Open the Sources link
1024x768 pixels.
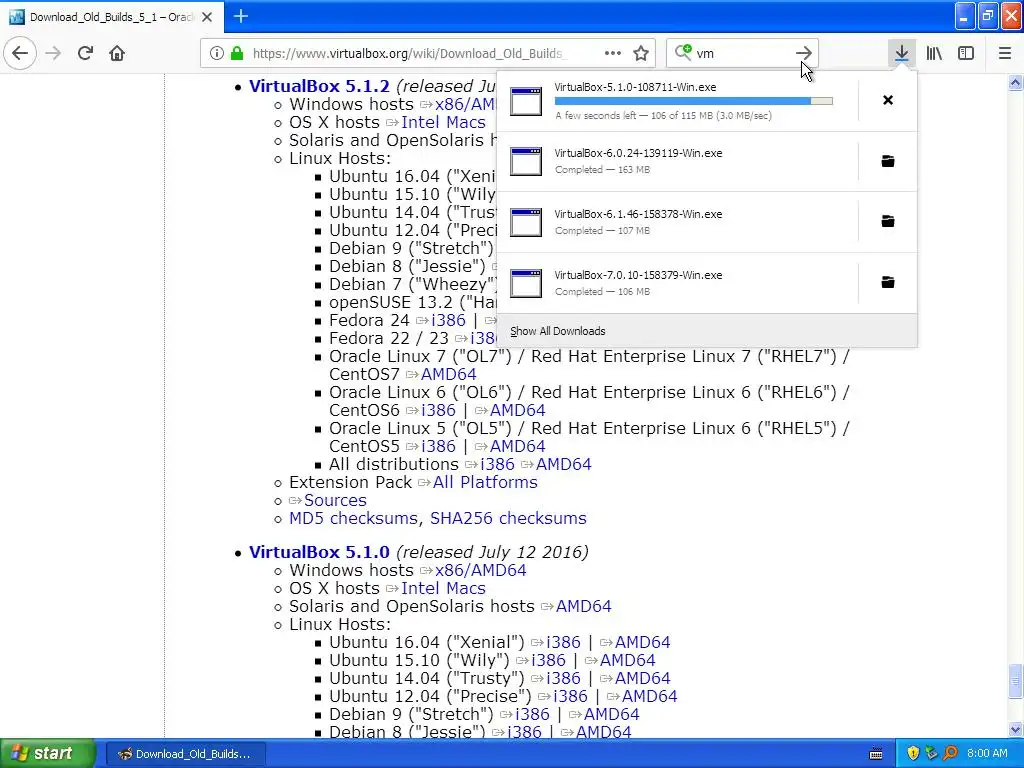[335, 500]
